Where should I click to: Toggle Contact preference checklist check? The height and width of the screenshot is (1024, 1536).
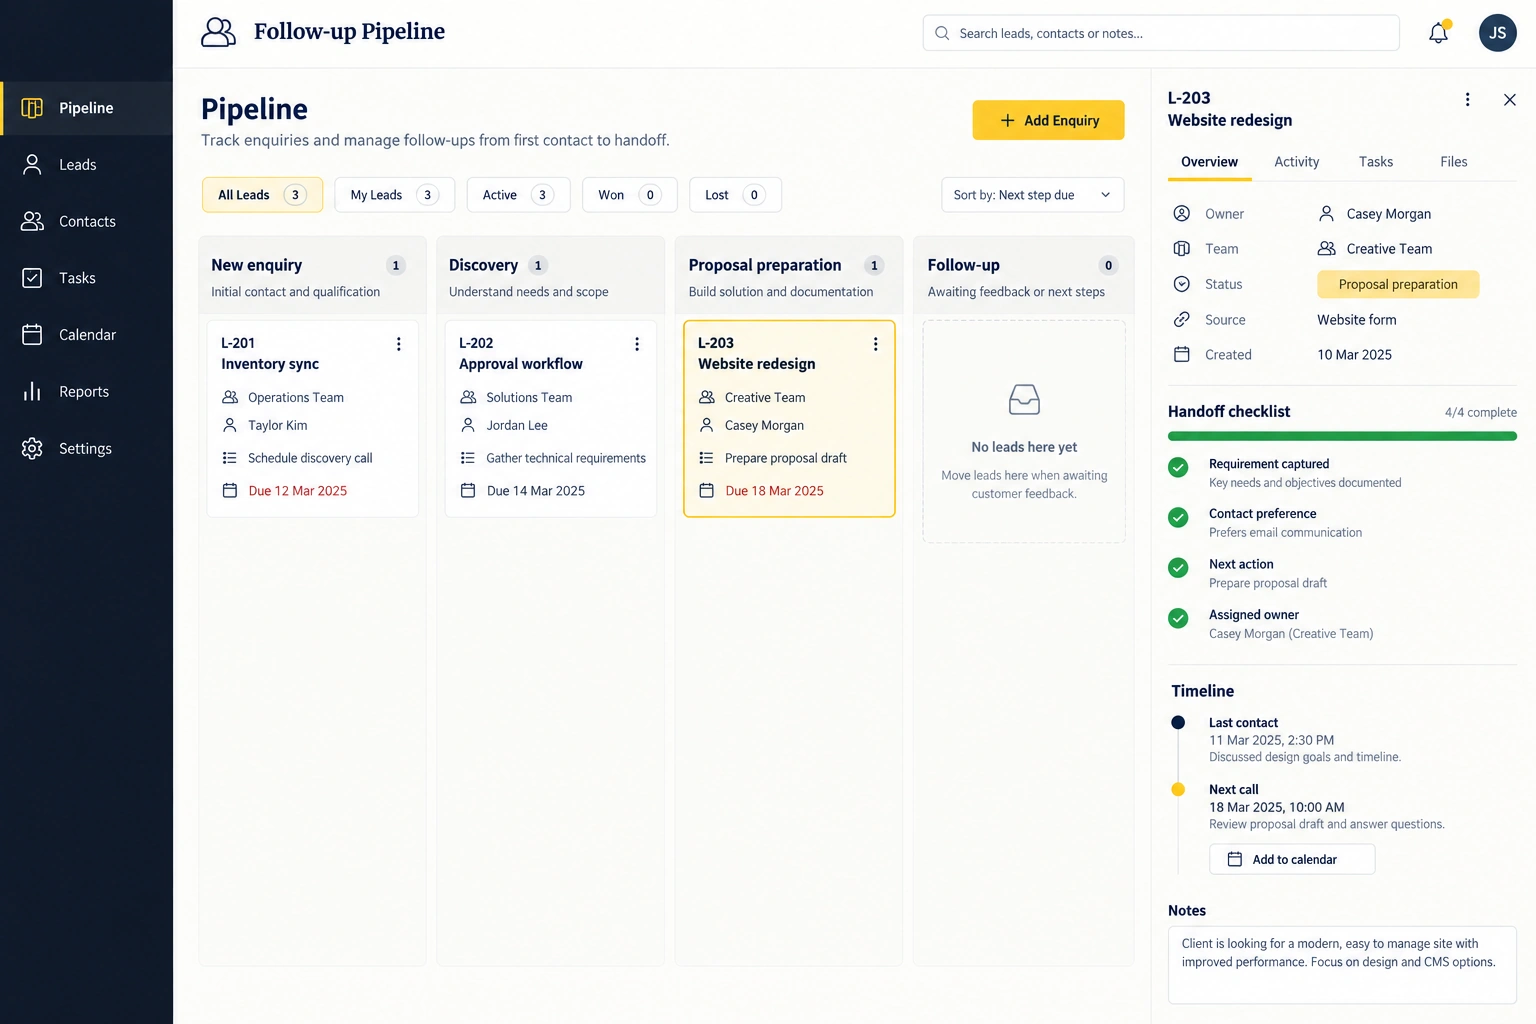pos(1178,517)
